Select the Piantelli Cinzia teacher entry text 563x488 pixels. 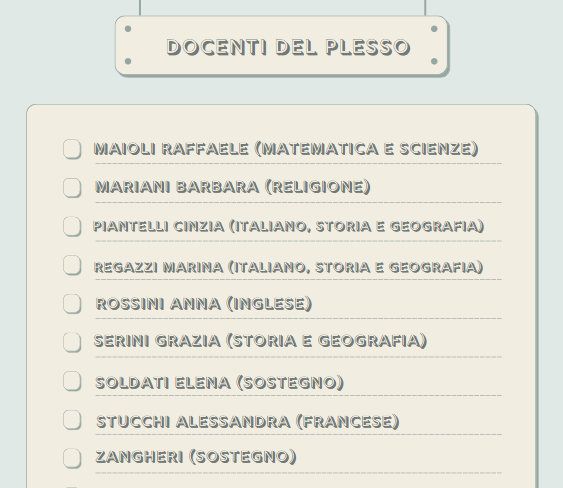pos(288,226)
